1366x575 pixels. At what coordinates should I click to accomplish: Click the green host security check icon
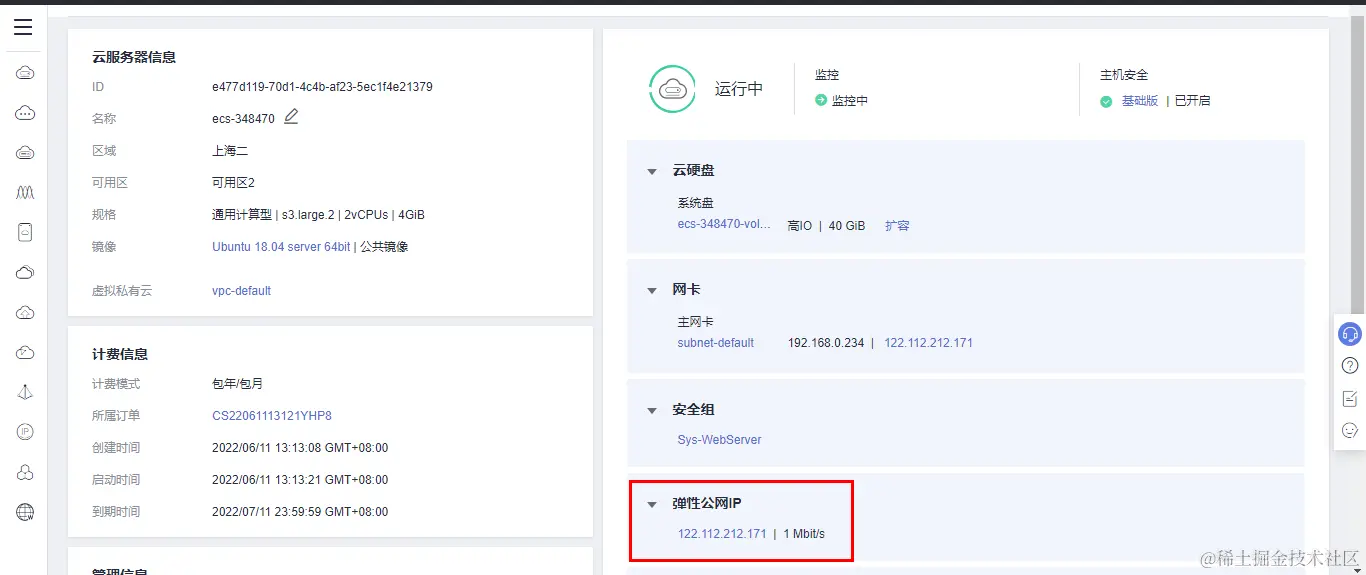click(x=1106, y=101)
